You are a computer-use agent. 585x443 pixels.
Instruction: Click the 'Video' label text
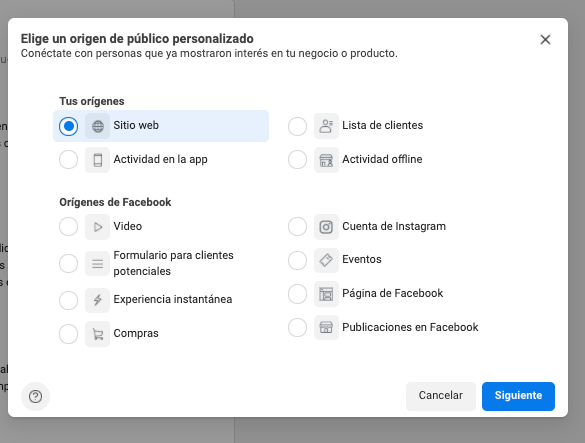(x=128, y=226)
